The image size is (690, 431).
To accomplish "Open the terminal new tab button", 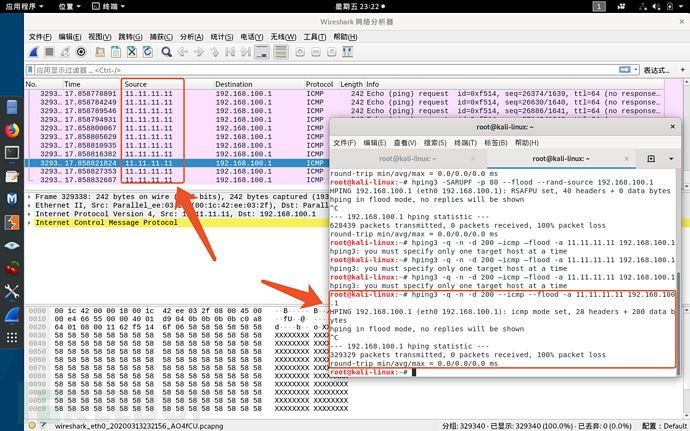I will click(x=651, y=158).
